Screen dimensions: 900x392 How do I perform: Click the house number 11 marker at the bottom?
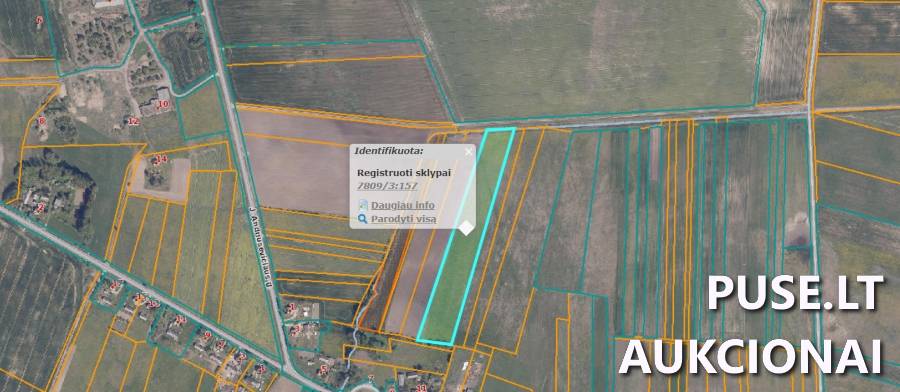point(422,389)
